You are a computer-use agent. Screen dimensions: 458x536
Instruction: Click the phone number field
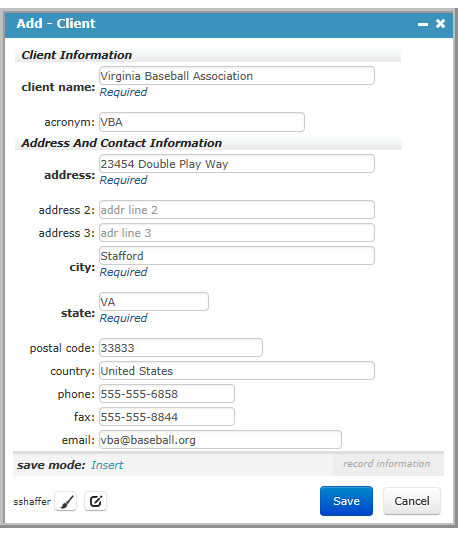167,393
